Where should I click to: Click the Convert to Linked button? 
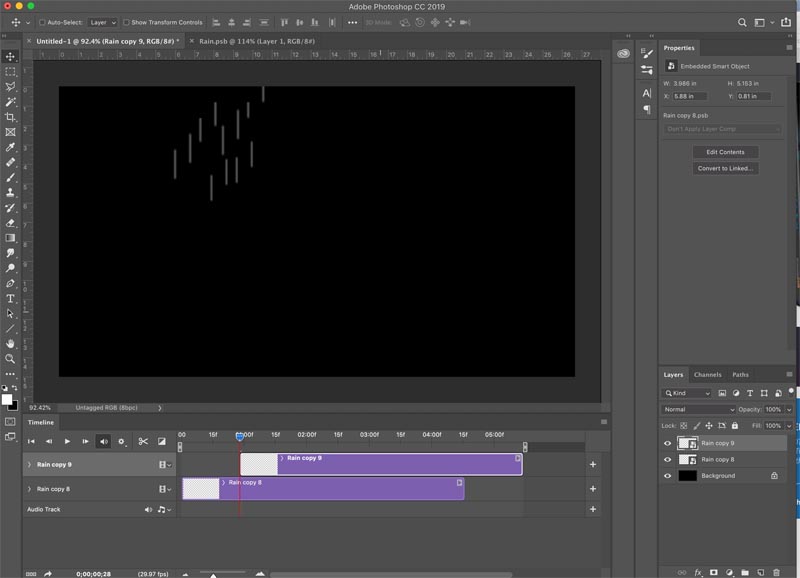pos(725,168)
